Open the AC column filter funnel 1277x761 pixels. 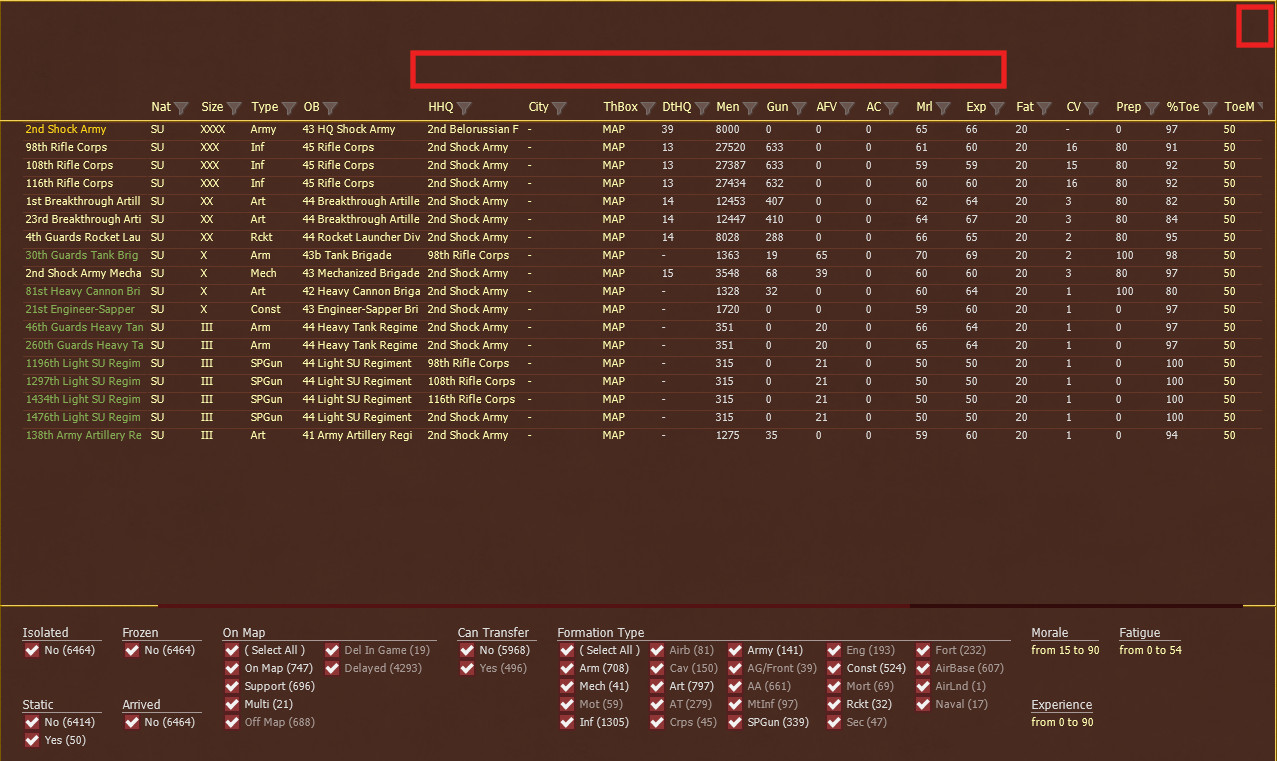(x=892, y=108)
